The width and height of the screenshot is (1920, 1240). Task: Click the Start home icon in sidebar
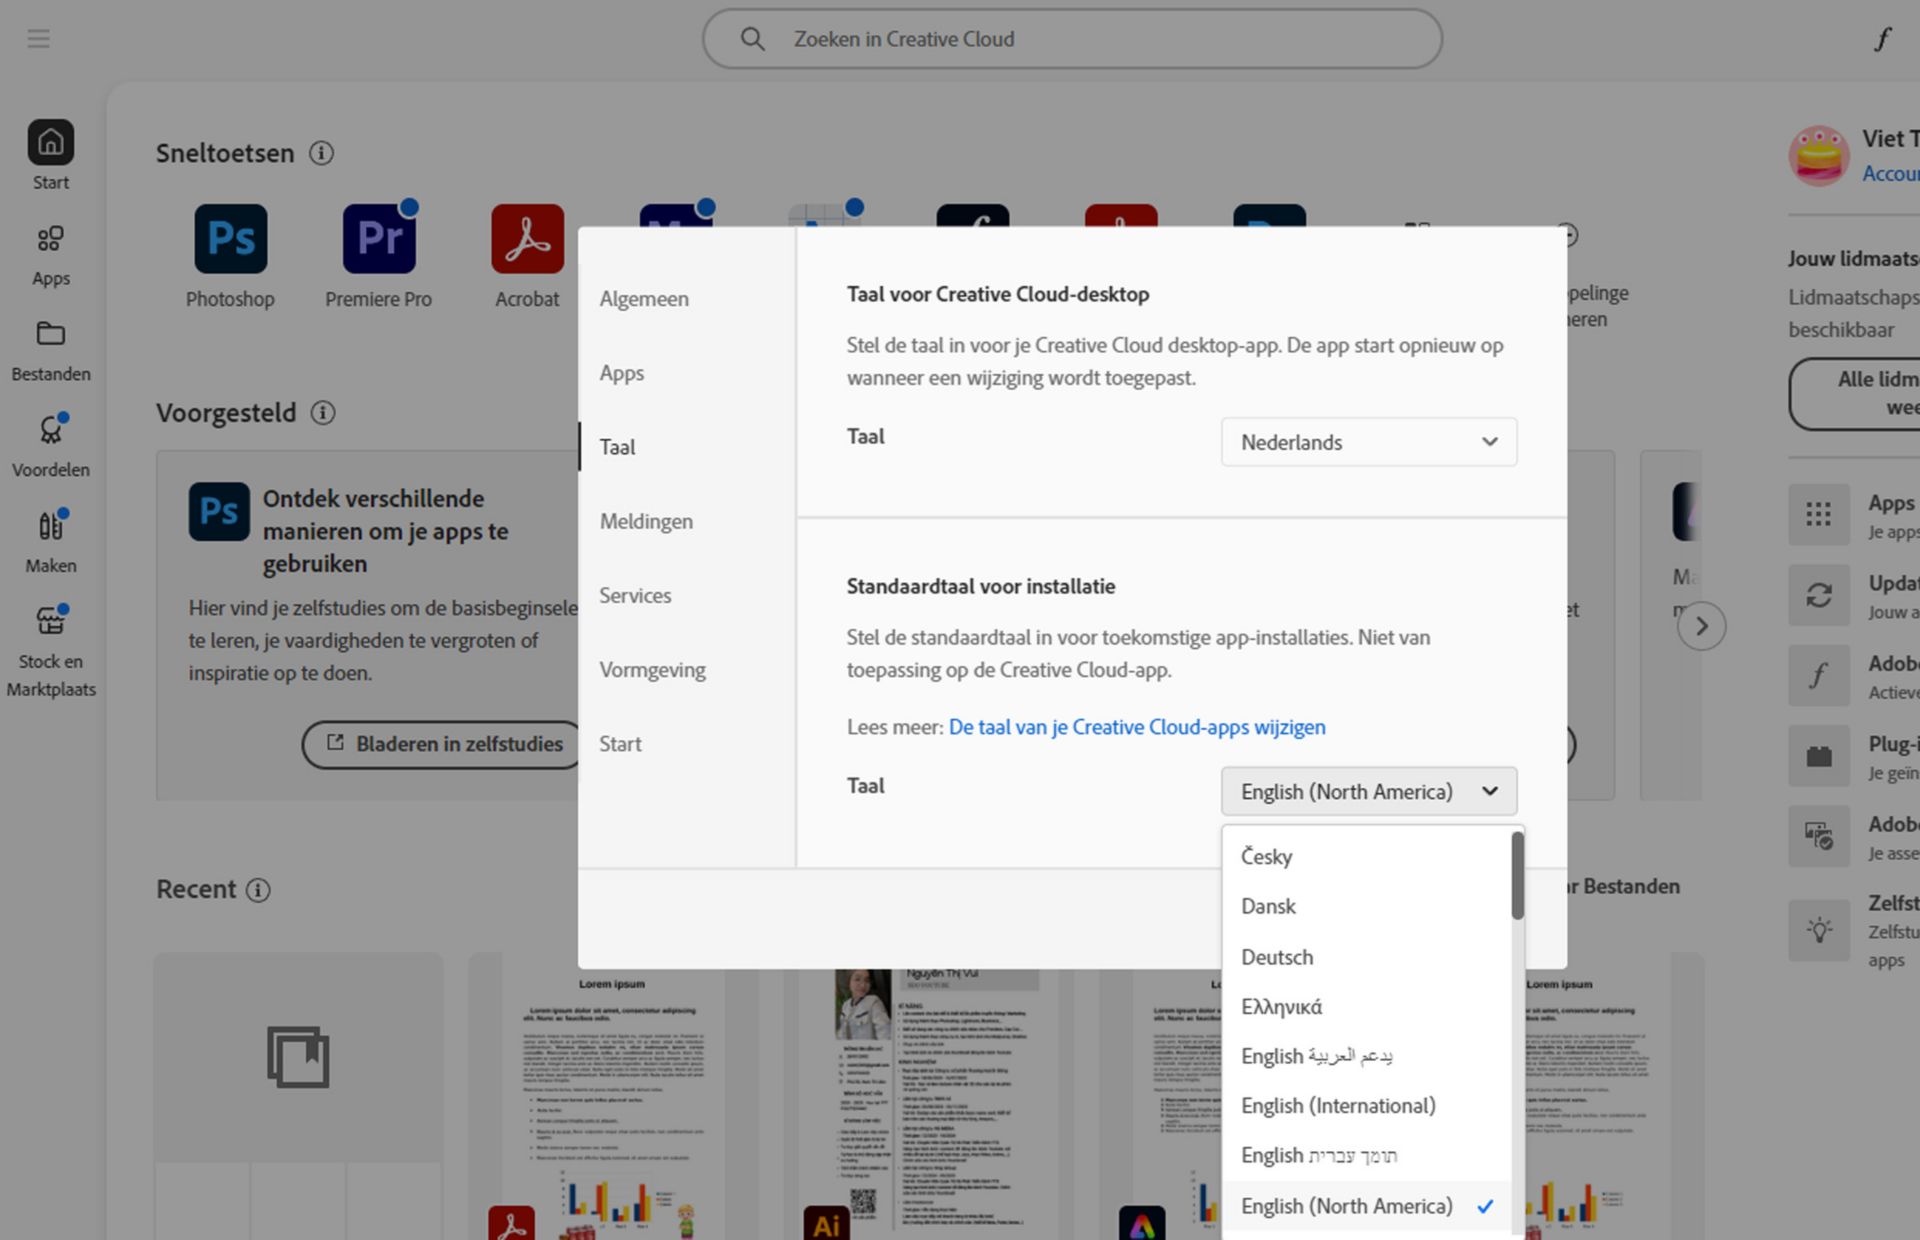tap(50, 143)
